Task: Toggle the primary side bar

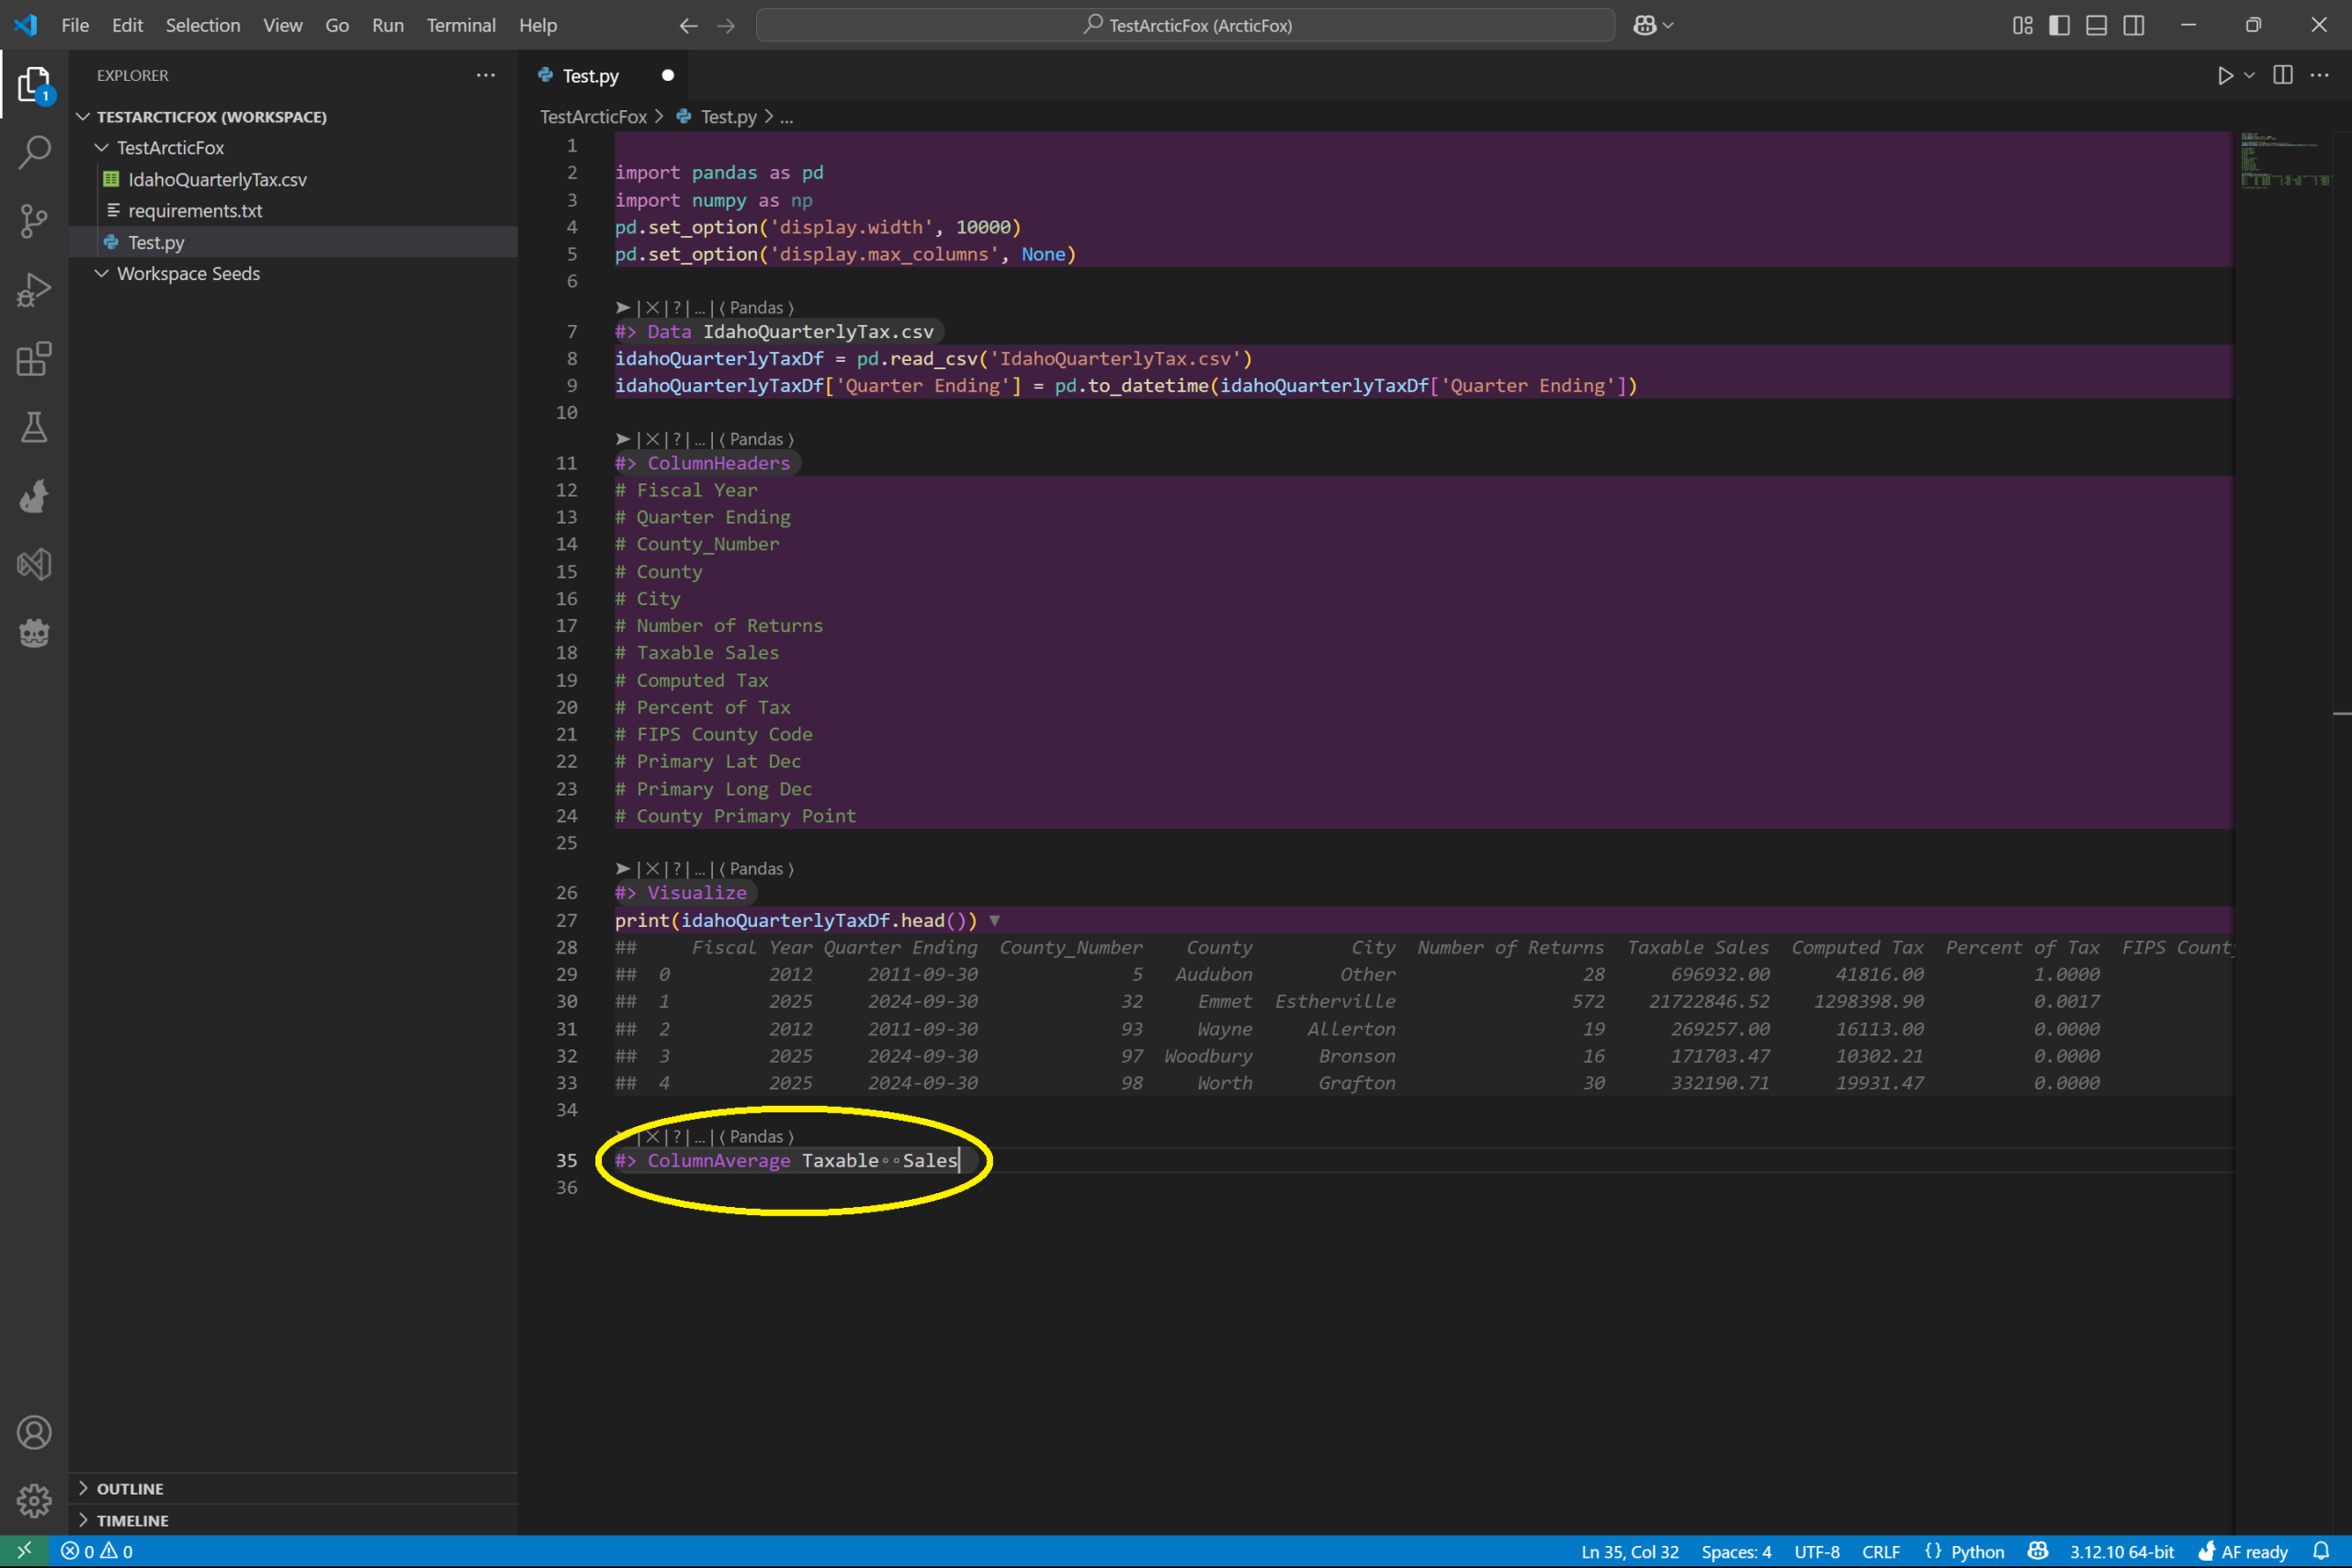Action: point(2059,25)
